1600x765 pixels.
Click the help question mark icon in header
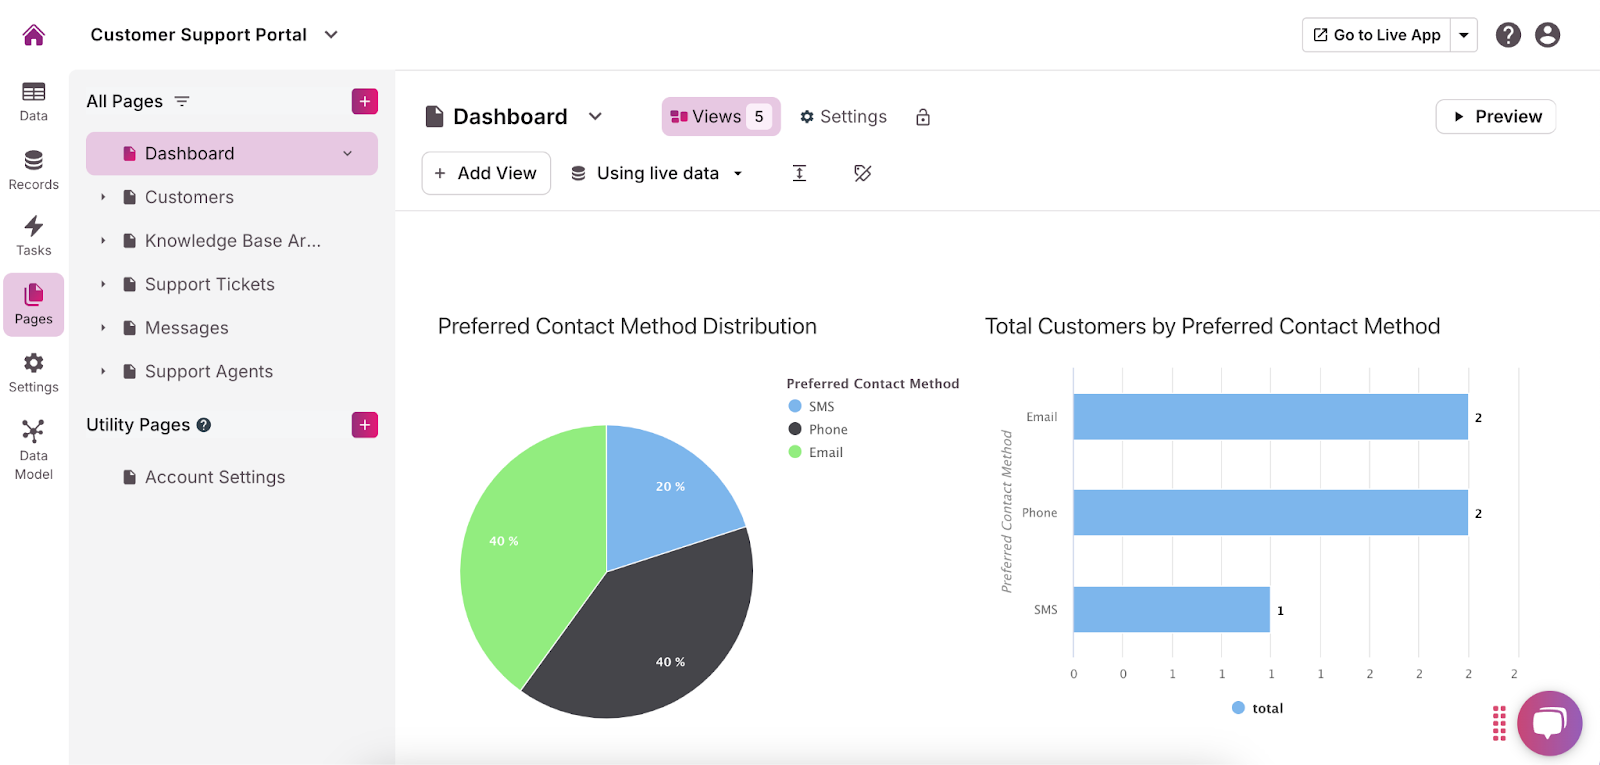(x=1508, y=35)
